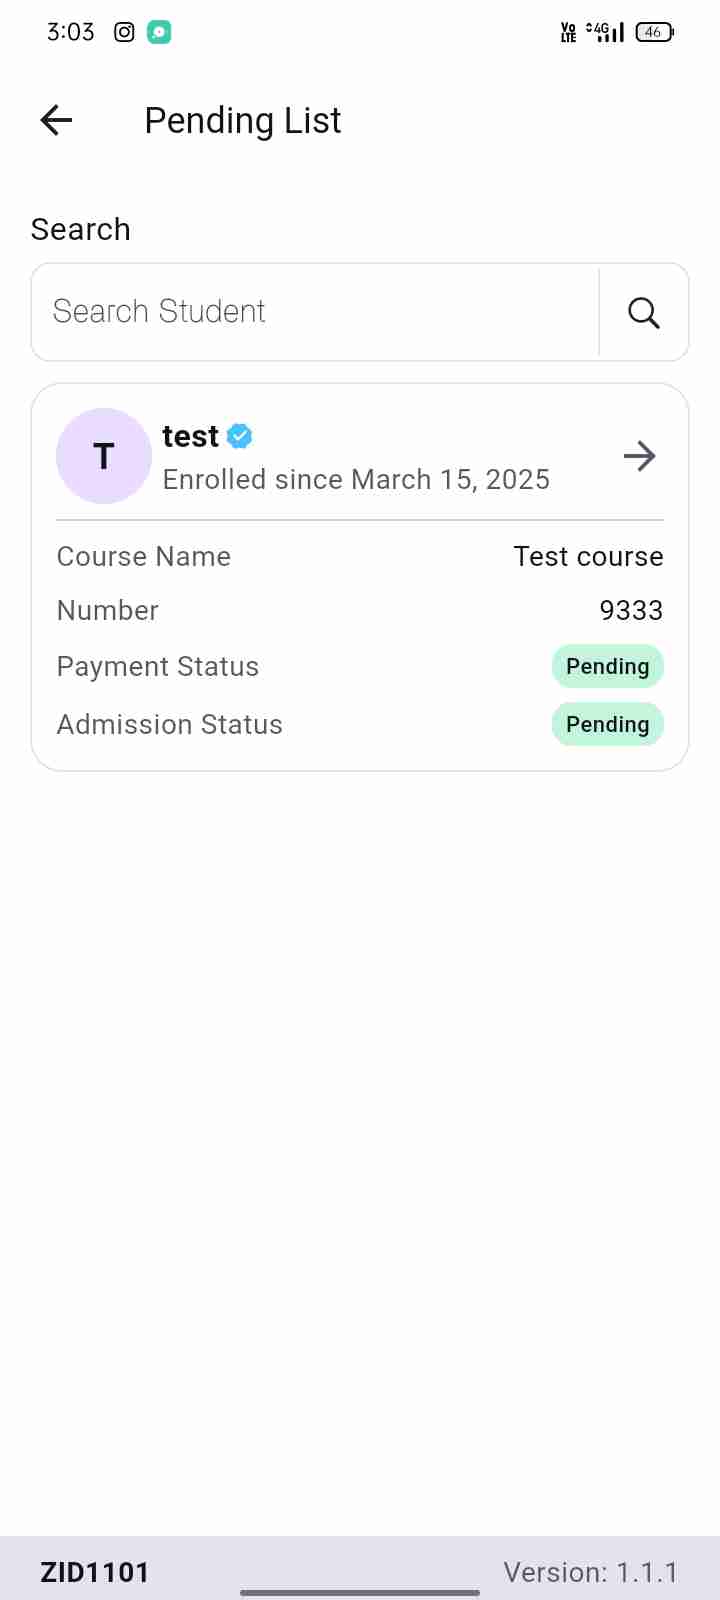720x1600 pixels.
Task: Click the Test course value
Action: pos(588,556)
